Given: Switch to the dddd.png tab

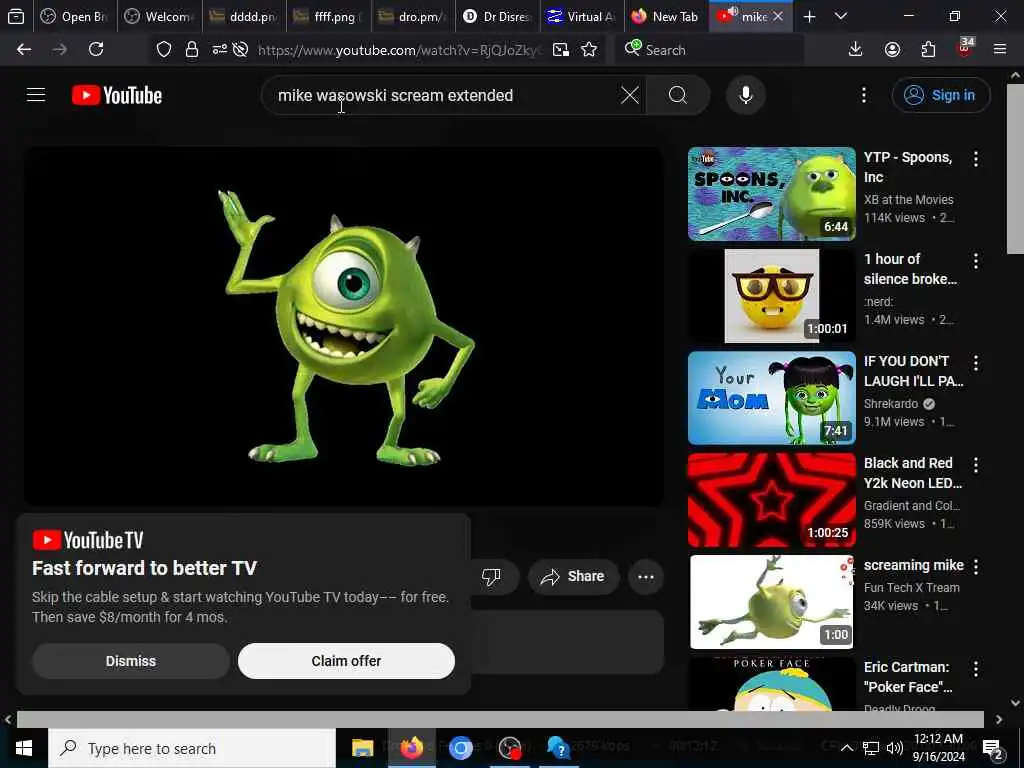Looking at the screenshot, I should pos(244,16).
